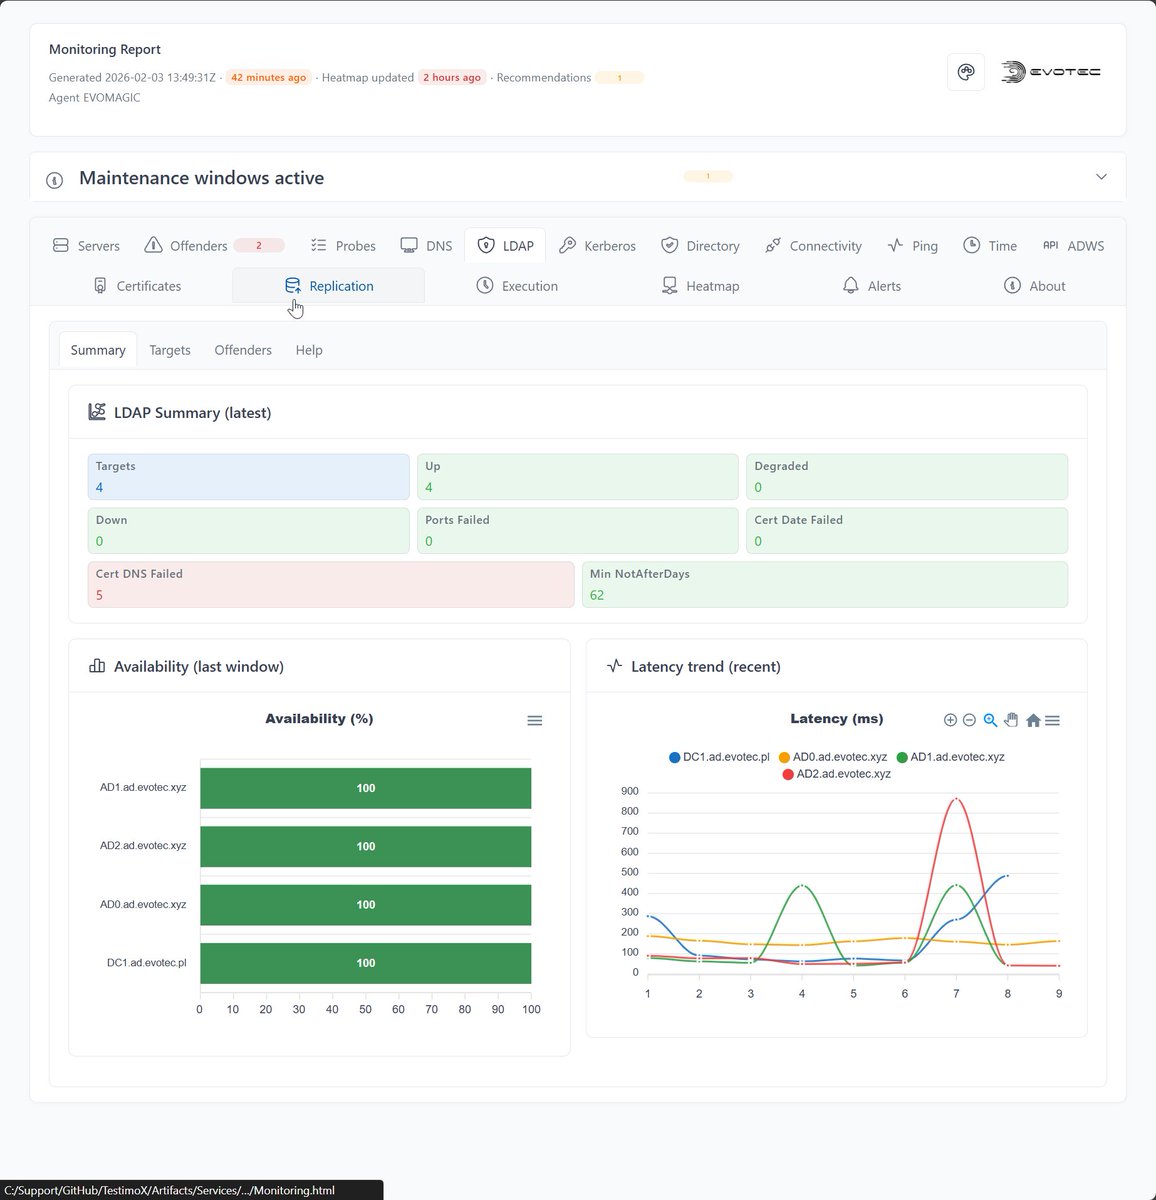Toggle AD0.ad.evotec.xyz legend series
Viewport: 1156px width, 1200px height.
pos(833,757)
